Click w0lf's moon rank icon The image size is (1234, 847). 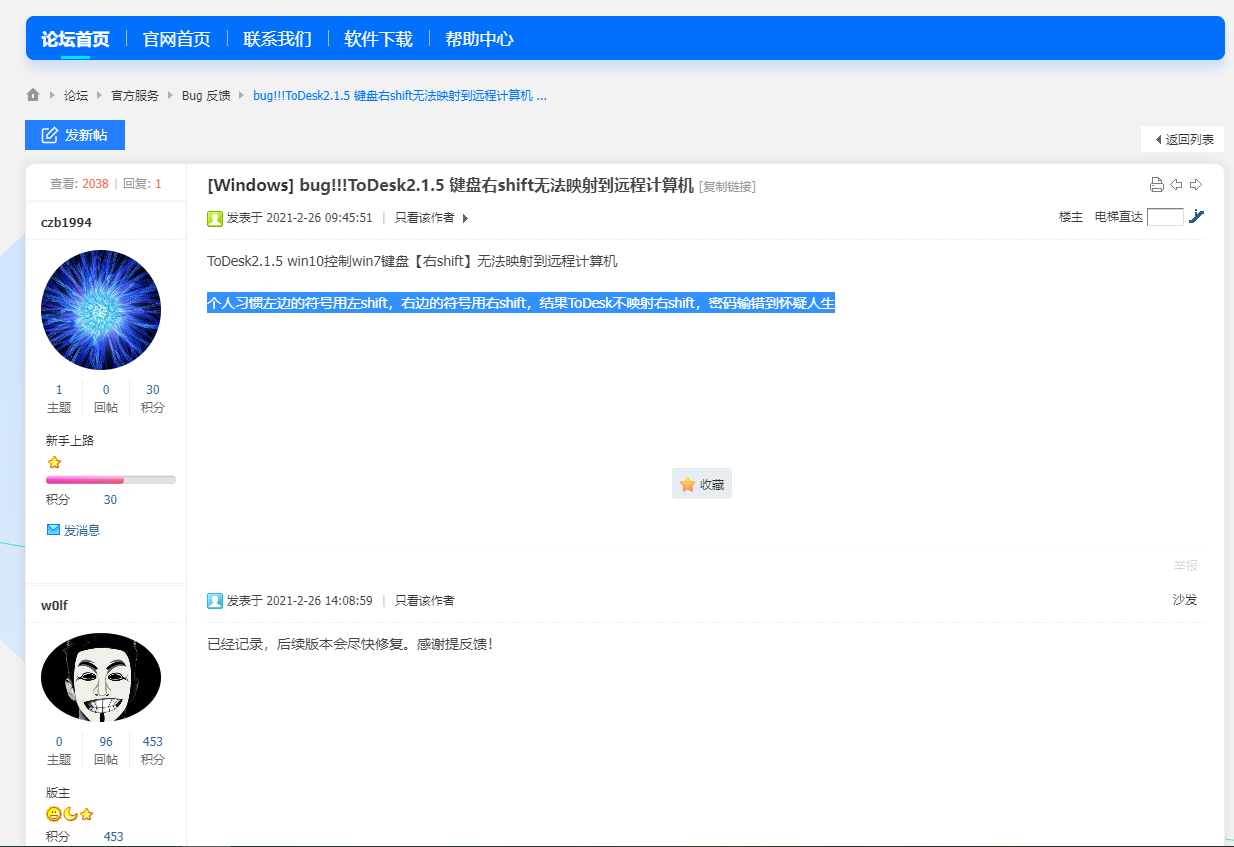point(70,814)
